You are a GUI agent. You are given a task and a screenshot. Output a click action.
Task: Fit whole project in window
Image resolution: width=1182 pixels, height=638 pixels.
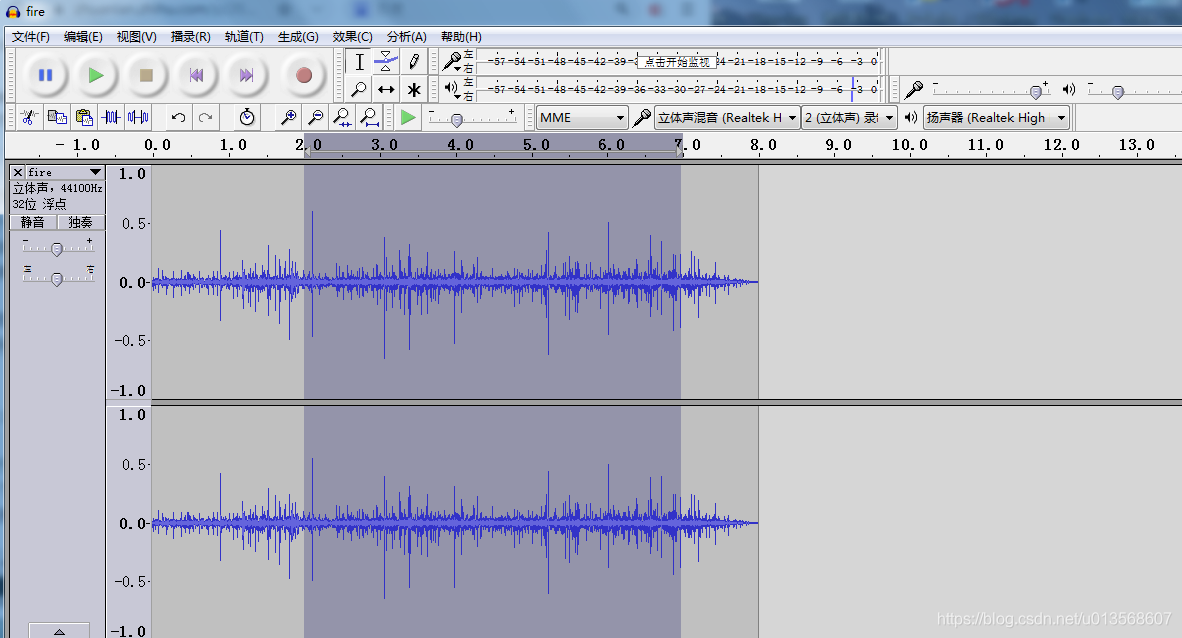pyautogui.click(x=369, y=117)
